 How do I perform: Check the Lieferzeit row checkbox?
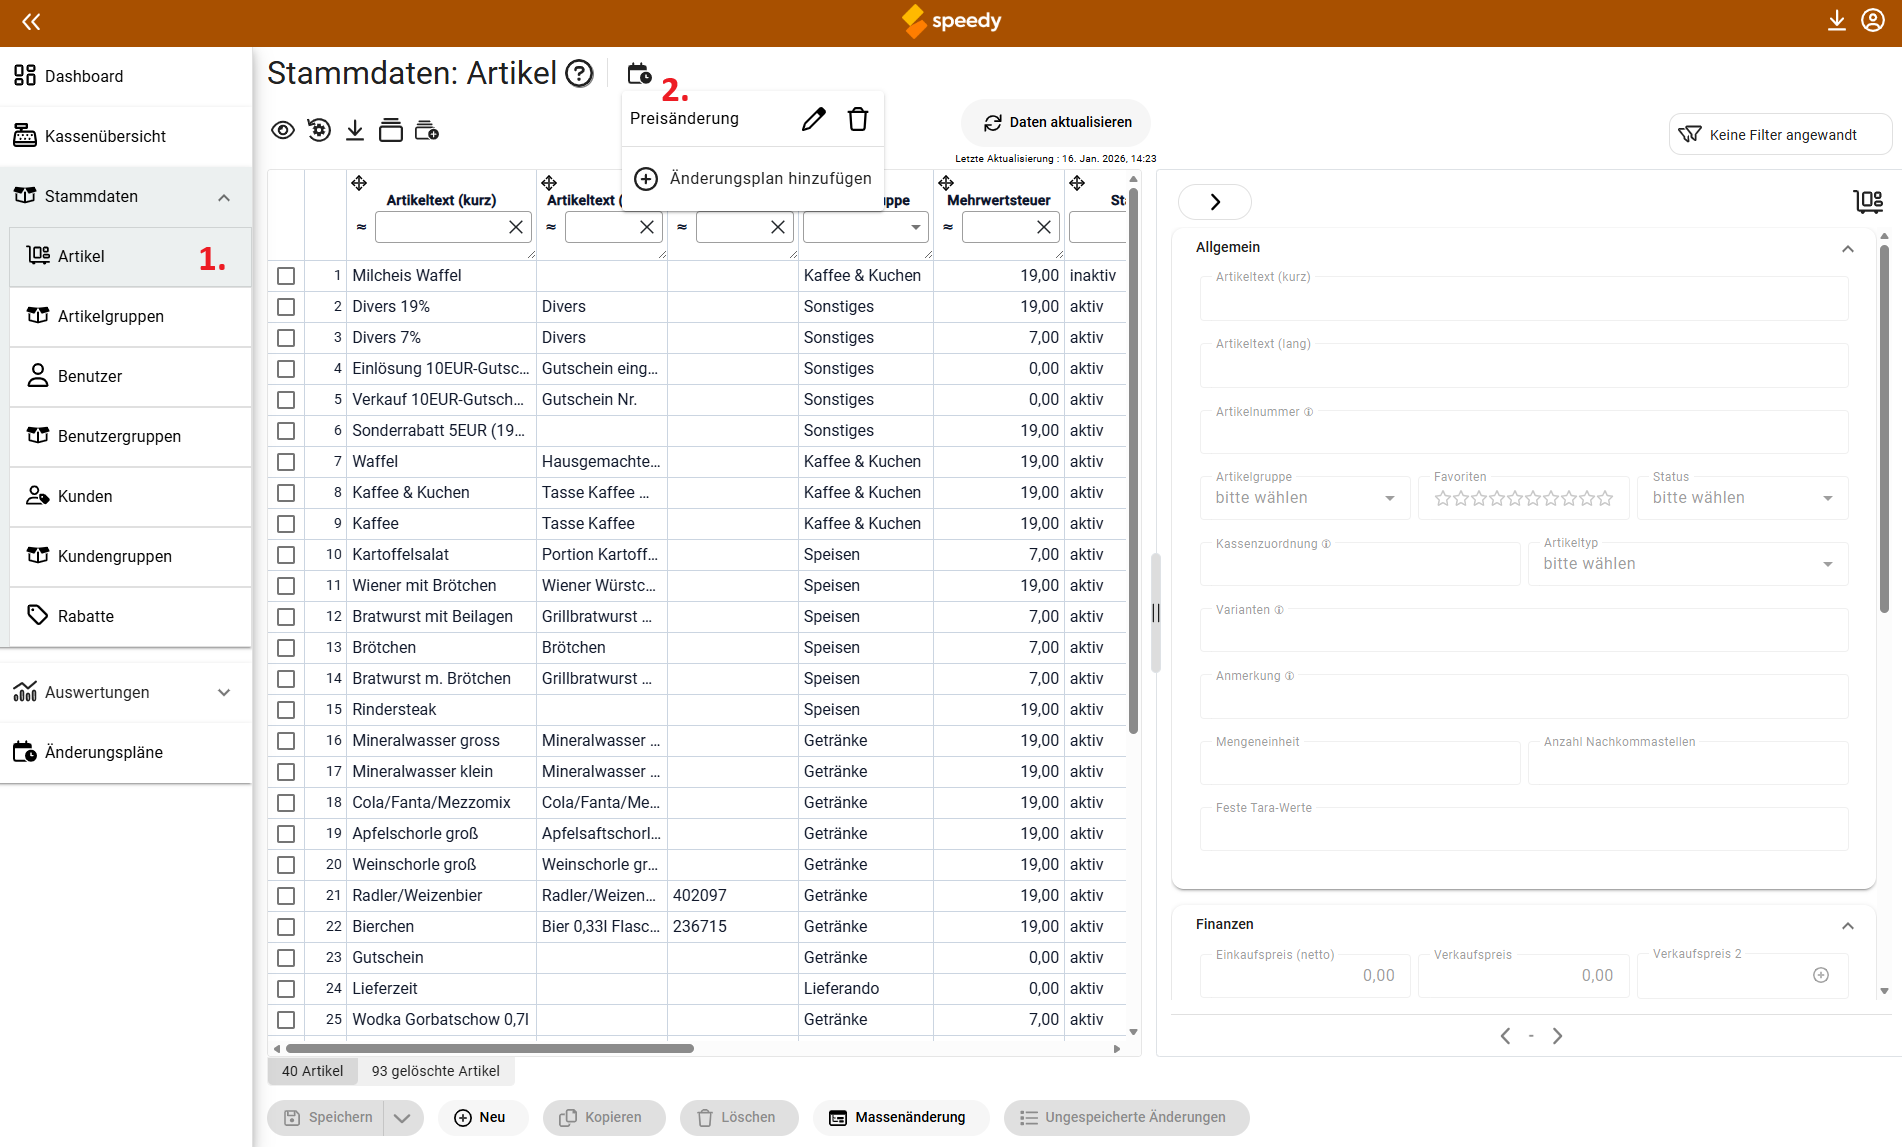(286, 989)
